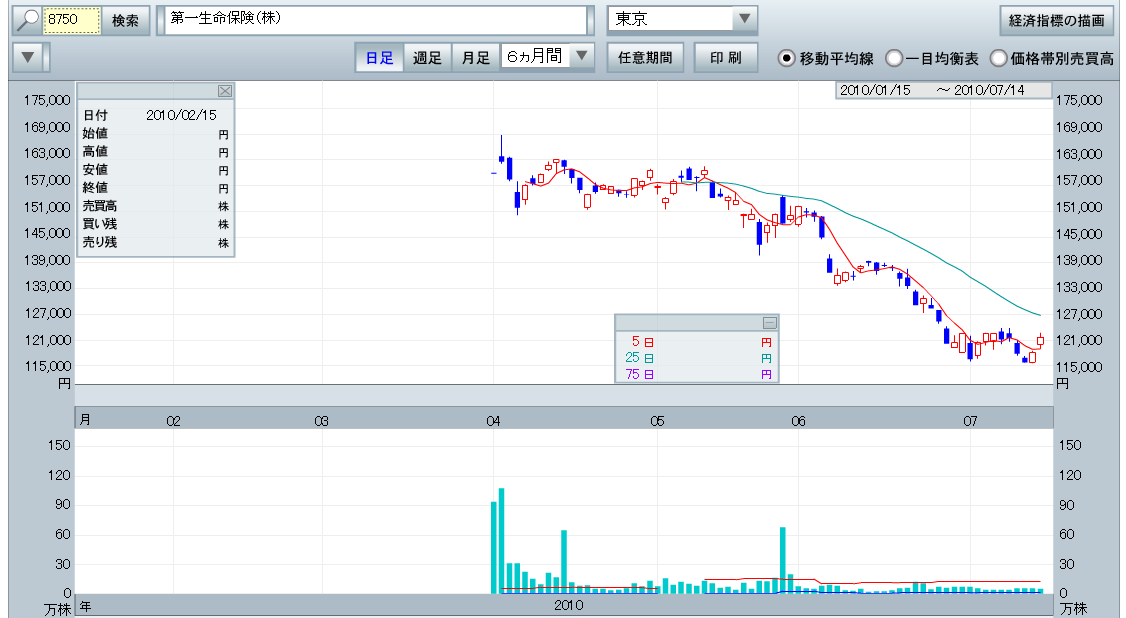Click the 印刷 print button
This screenshot has height=618, width=1126.
pyautogui.click(x=725, y=58)
